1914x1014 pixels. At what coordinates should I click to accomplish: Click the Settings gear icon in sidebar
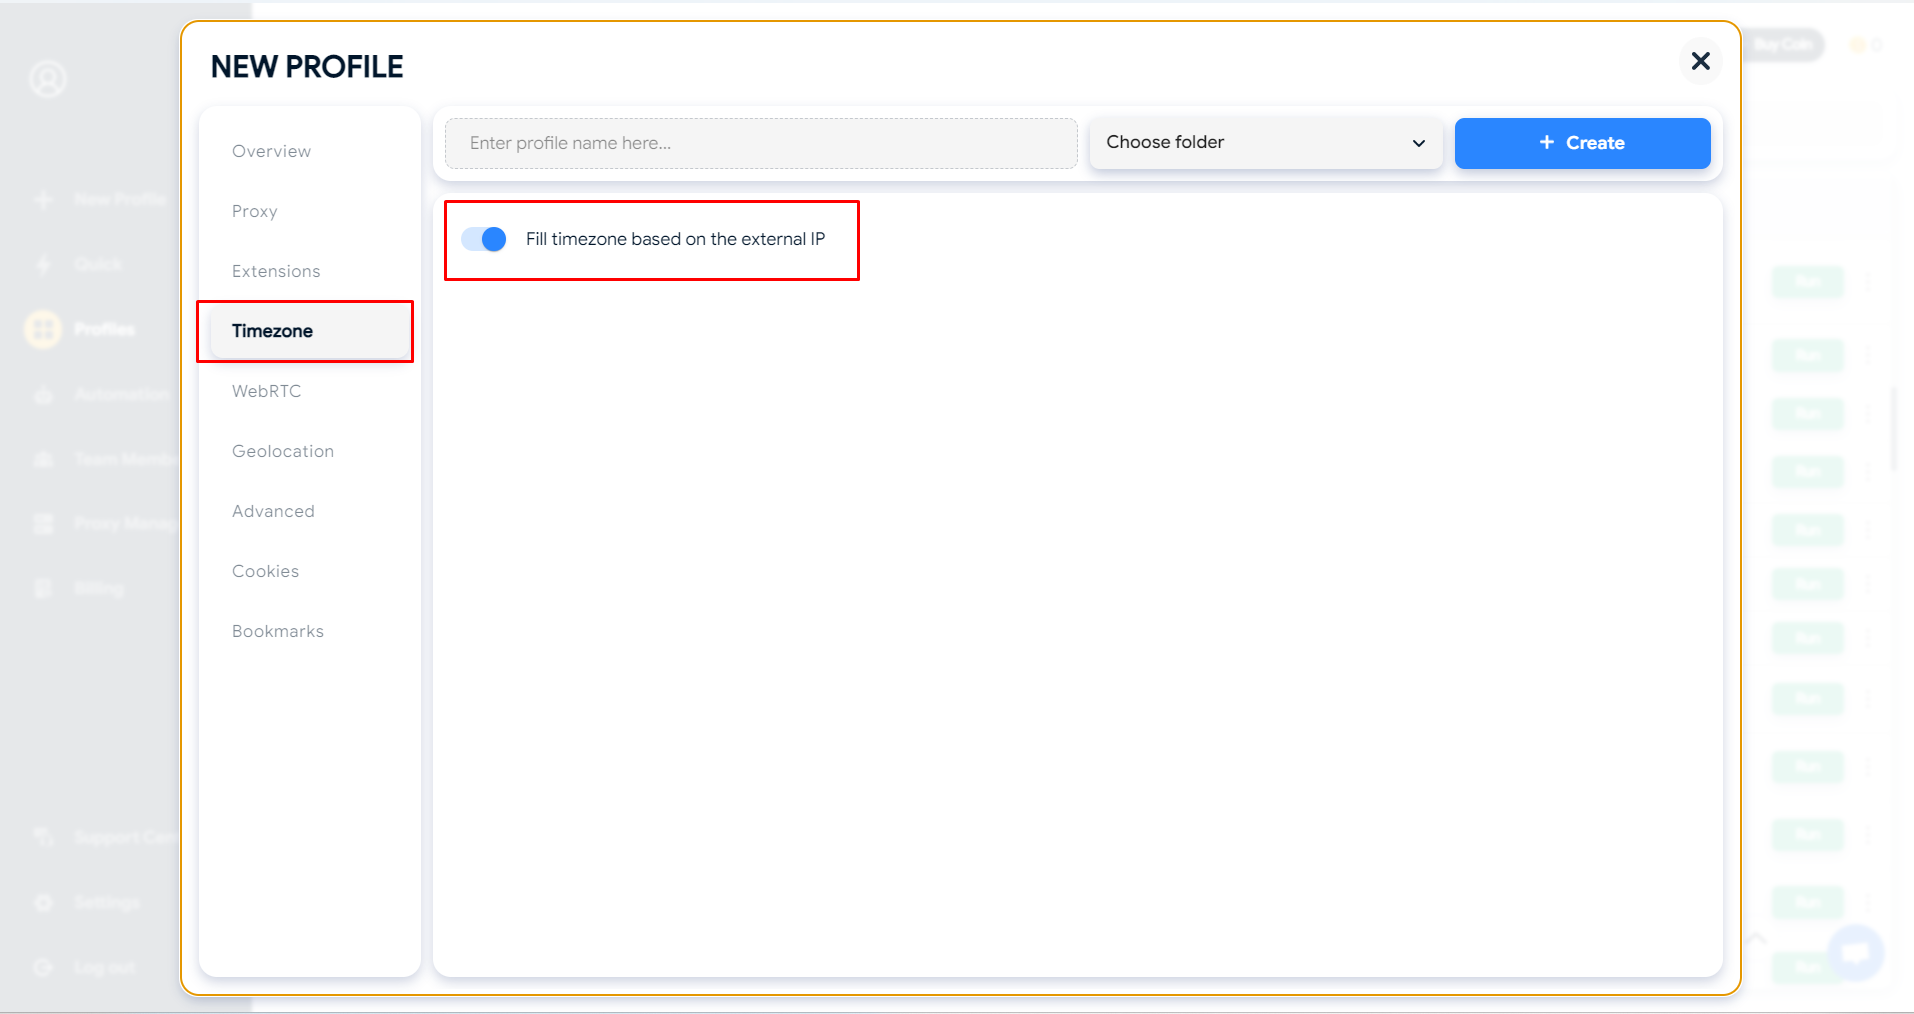pyautogui.click(x=43, y=903)
